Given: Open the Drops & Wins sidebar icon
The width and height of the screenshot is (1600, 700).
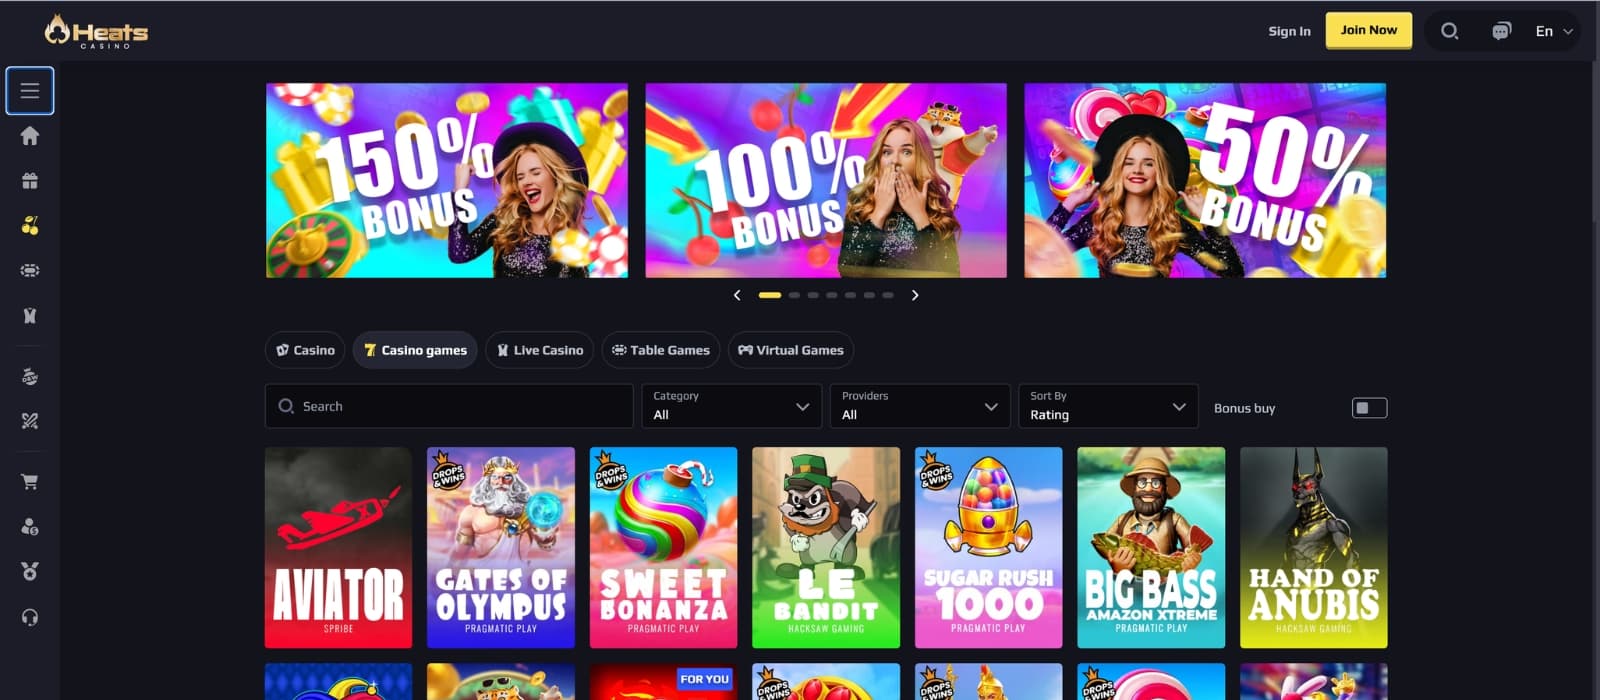Looking at the screenshot, I should point(30,377).
